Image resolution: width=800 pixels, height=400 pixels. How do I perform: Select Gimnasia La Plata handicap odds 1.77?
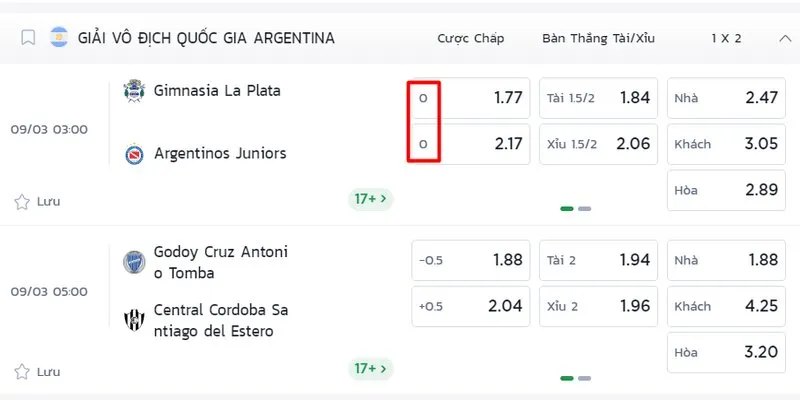(470, 98)
